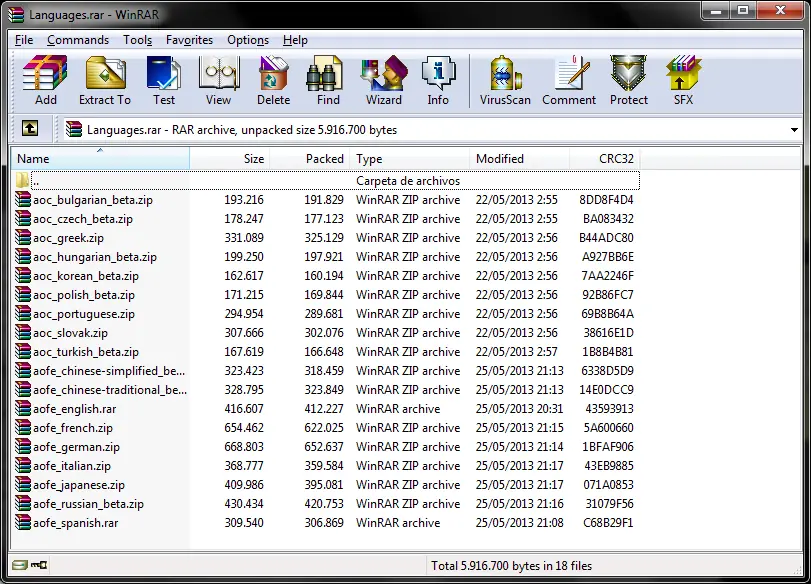Select aofe_chinese-simplified_be... file
This screenshot has height=584, width=811.
pyautogui.click(x=109, y=371)
